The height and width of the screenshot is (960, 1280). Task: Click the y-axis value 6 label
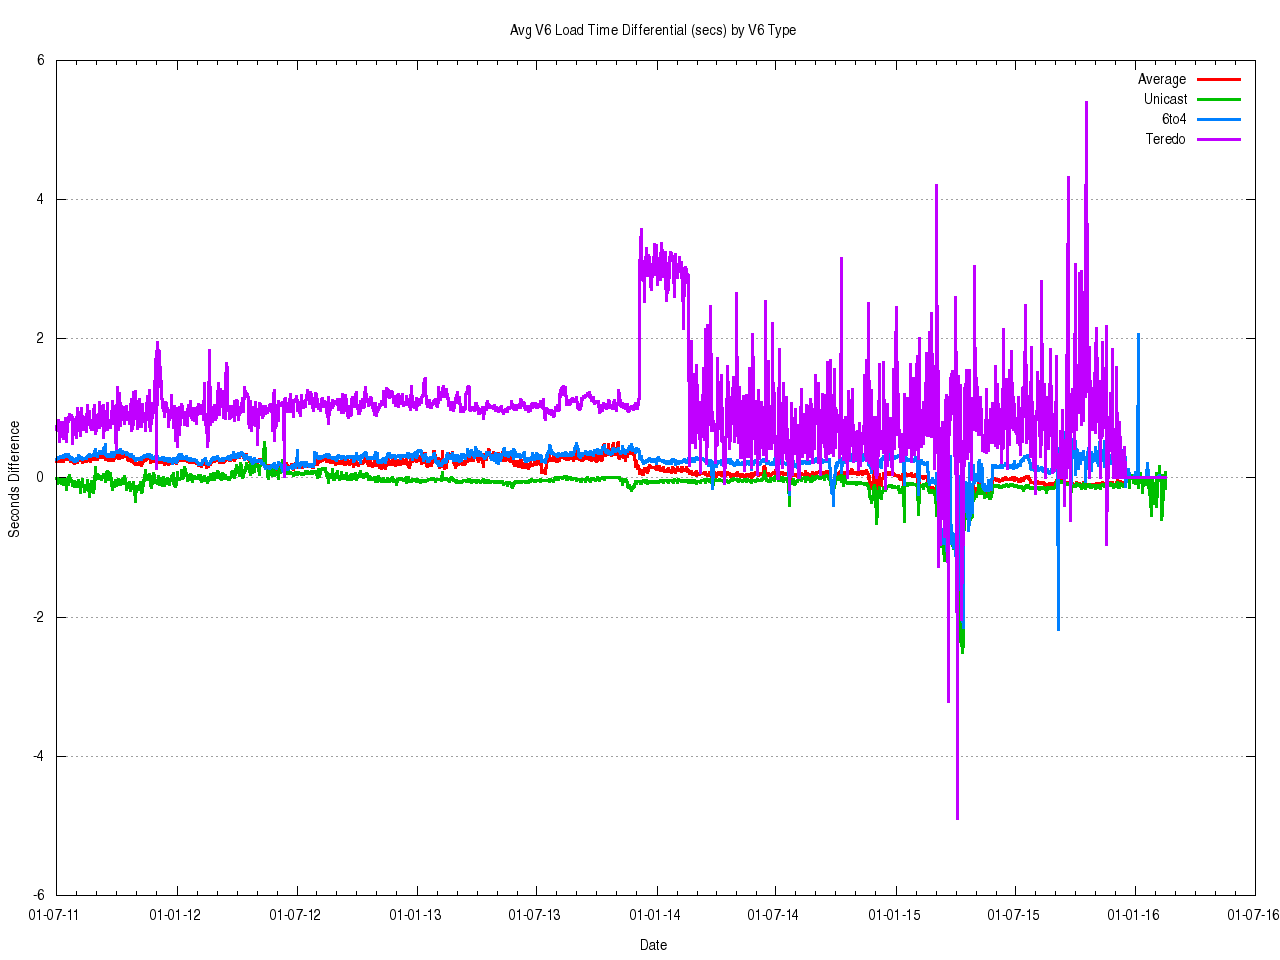[40, 60]
